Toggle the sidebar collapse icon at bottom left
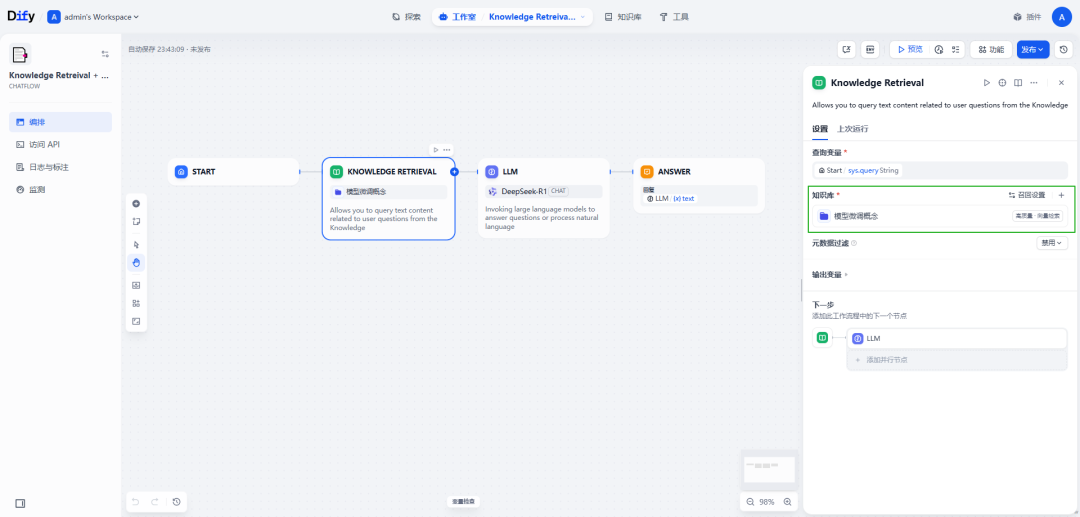Viewport: 1080px width, 517px height. (20, 503)
